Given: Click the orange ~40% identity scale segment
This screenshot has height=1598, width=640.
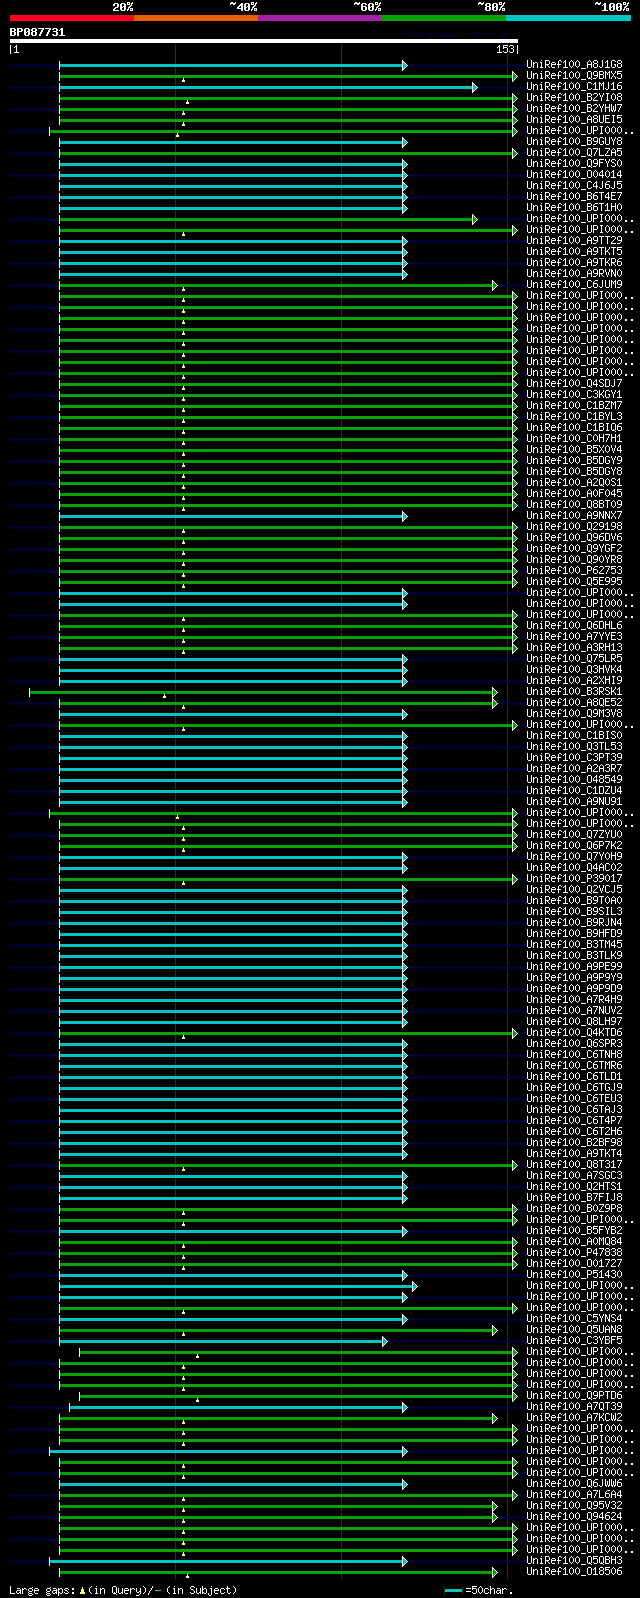Looking at the screenshot, I should [x=195, y=18].
